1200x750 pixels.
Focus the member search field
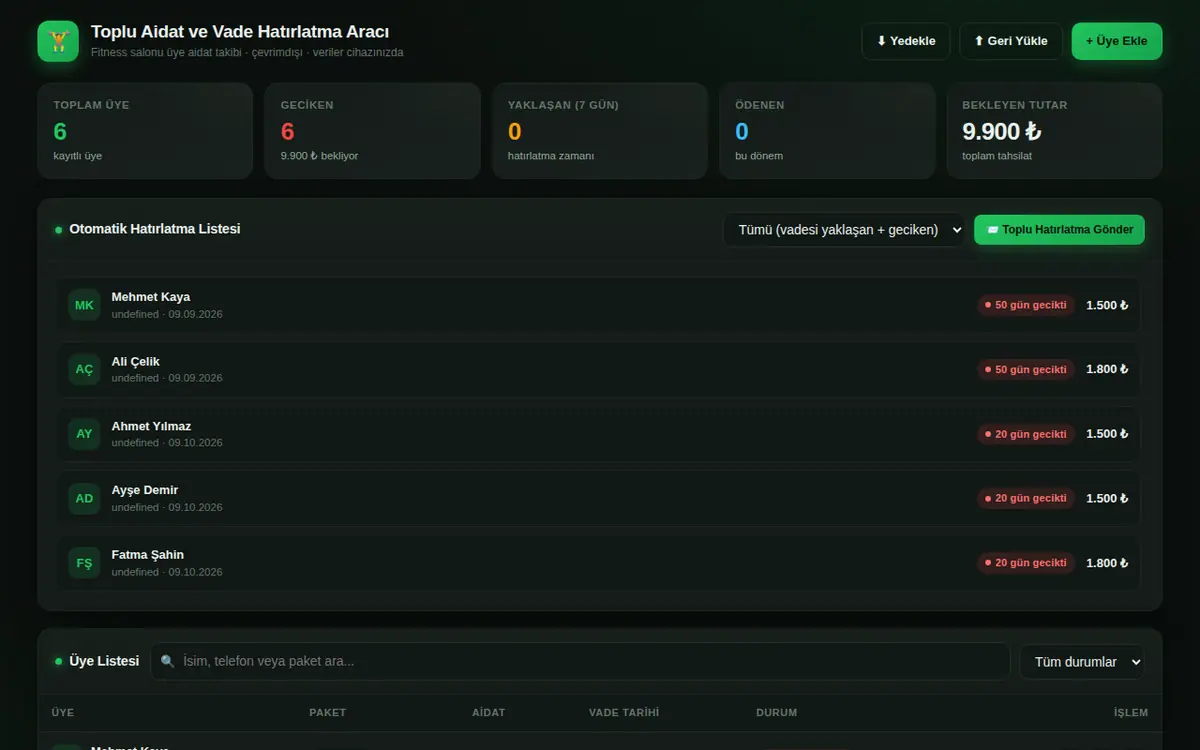[x=580, y=661]
